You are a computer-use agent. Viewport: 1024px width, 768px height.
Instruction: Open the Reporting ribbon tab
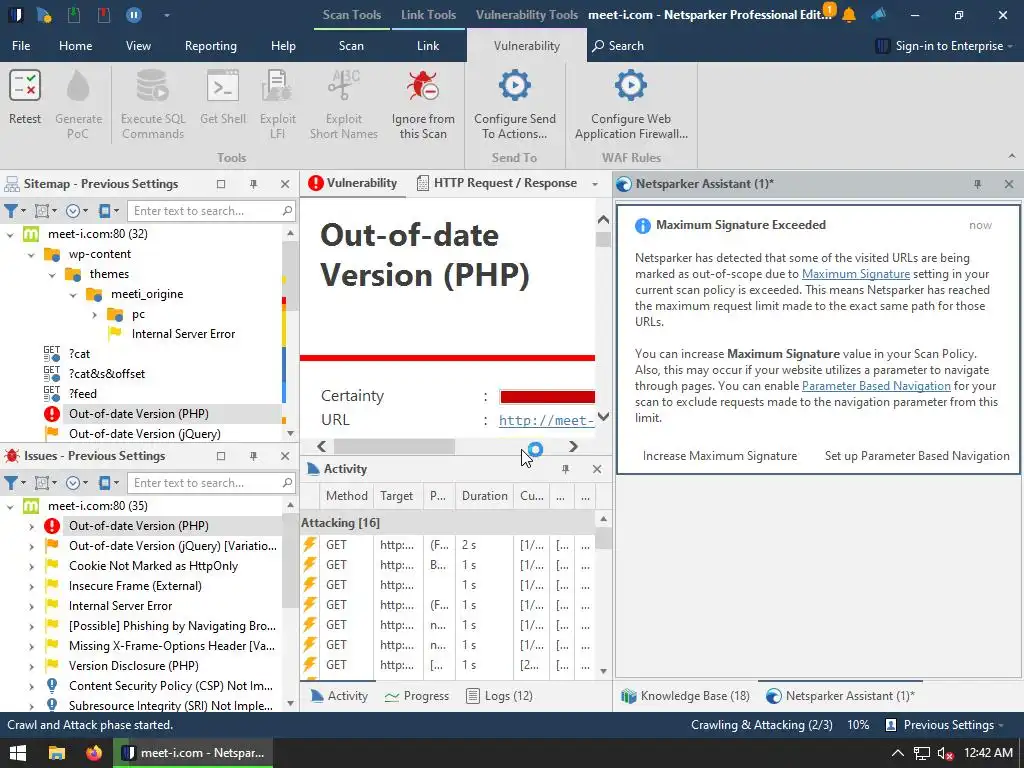click(x=210, y=46)
